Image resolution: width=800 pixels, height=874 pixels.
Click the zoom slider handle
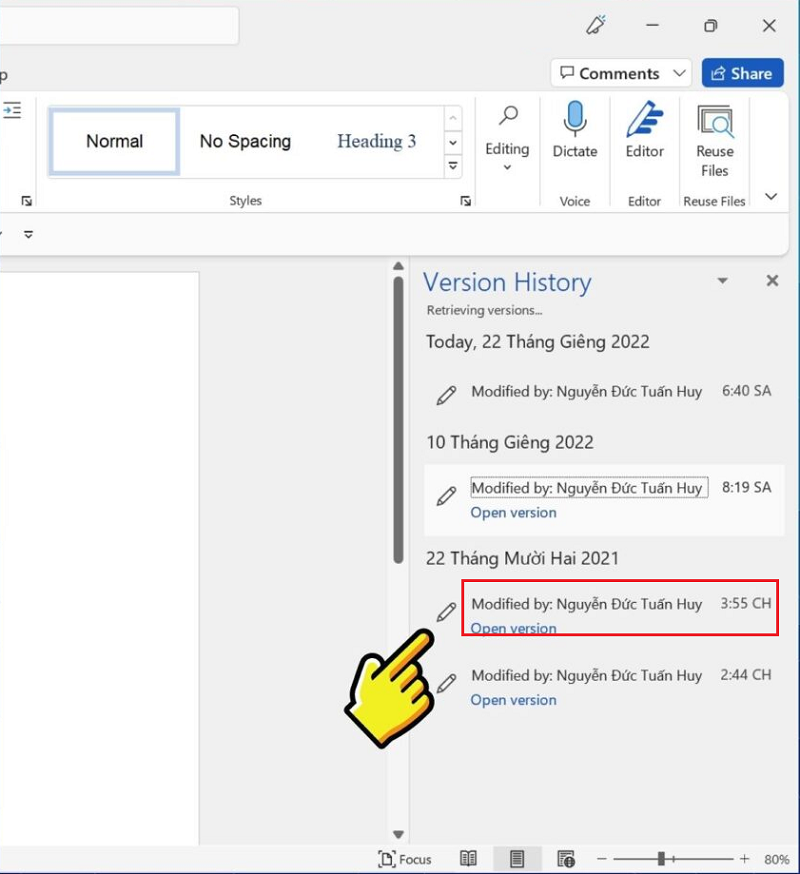tap(661, 859)
